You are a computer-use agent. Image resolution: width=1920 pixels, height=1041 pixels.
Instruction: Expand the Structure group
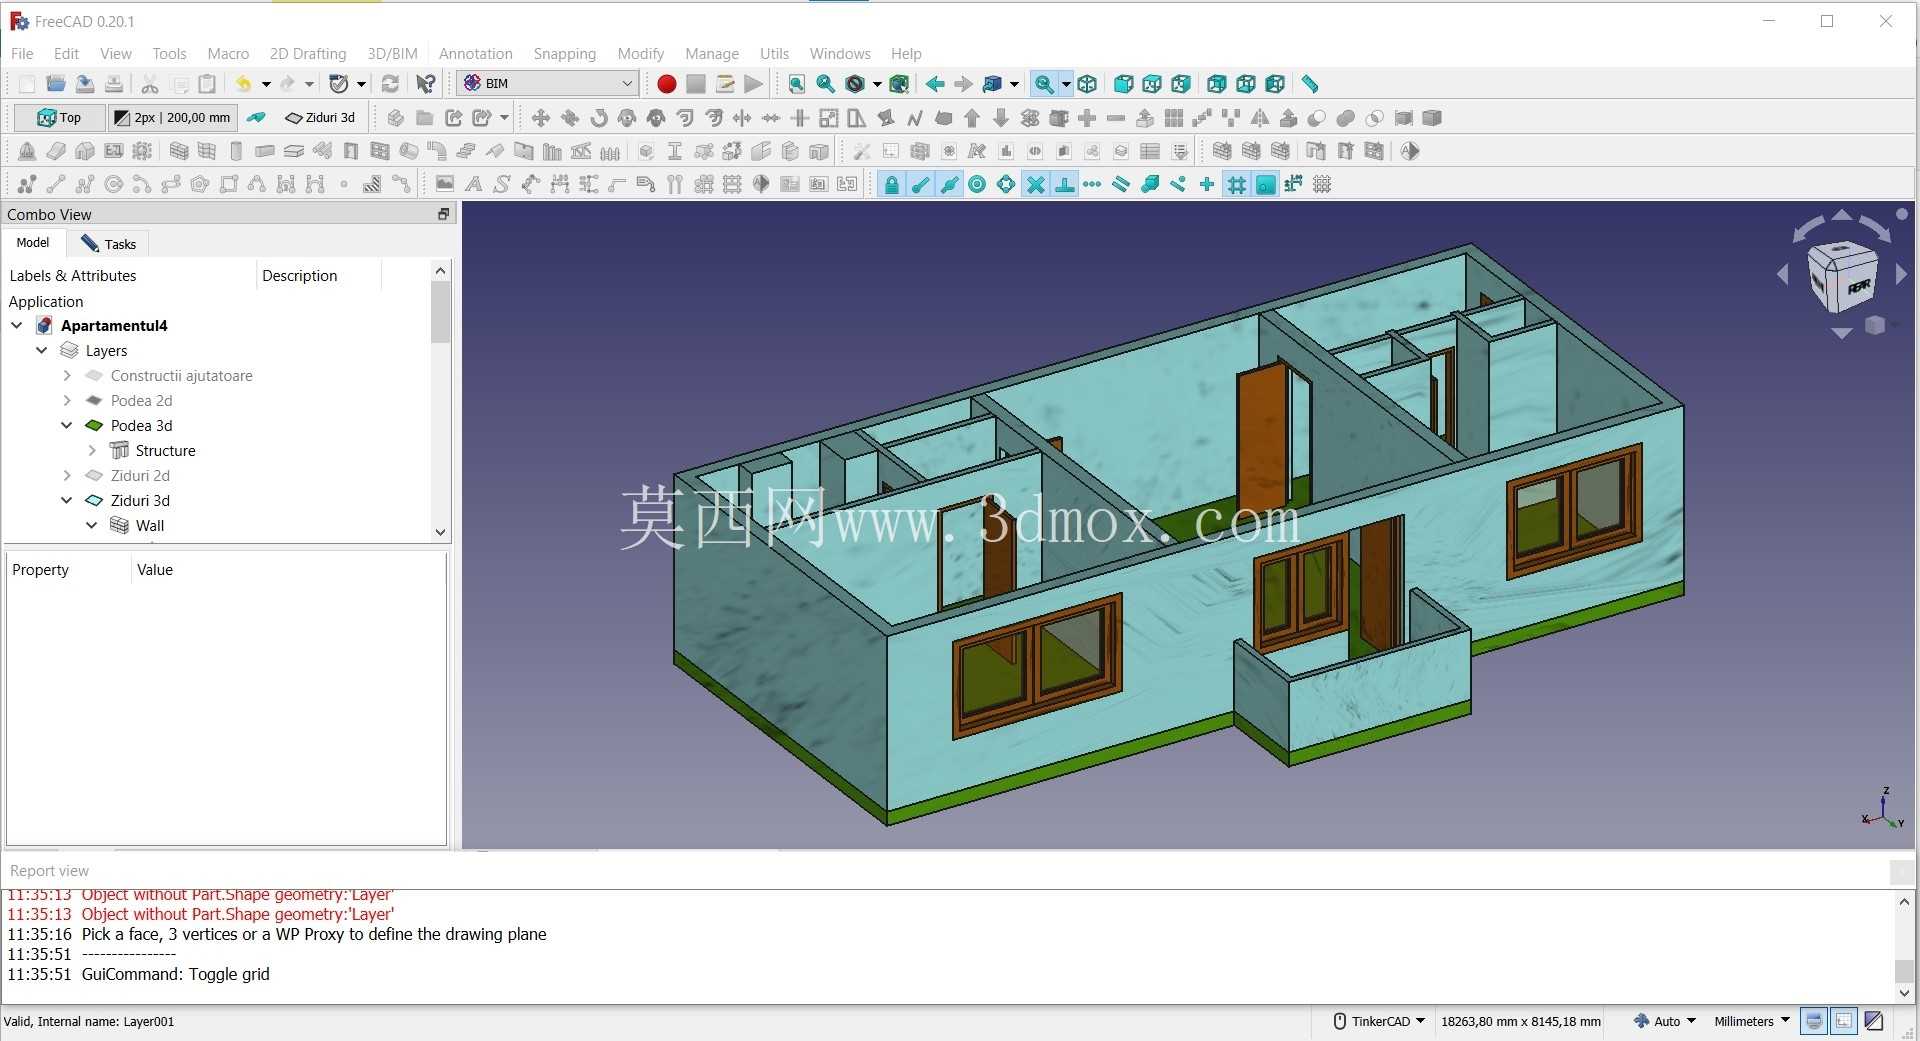[x=92, y=451]
